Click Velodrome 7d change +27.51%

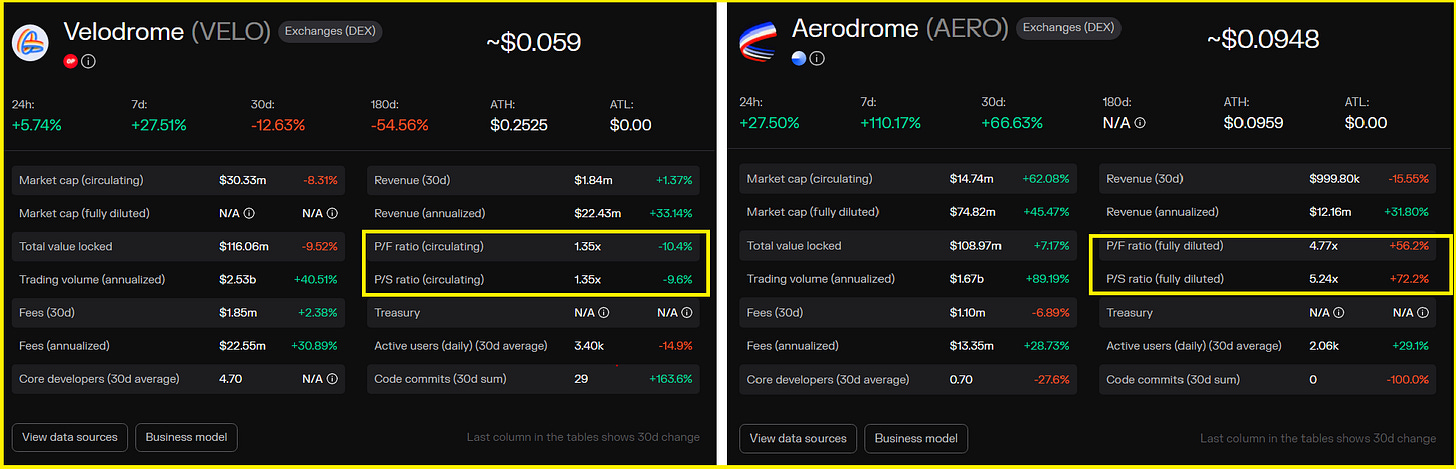(x=159, y=125)
